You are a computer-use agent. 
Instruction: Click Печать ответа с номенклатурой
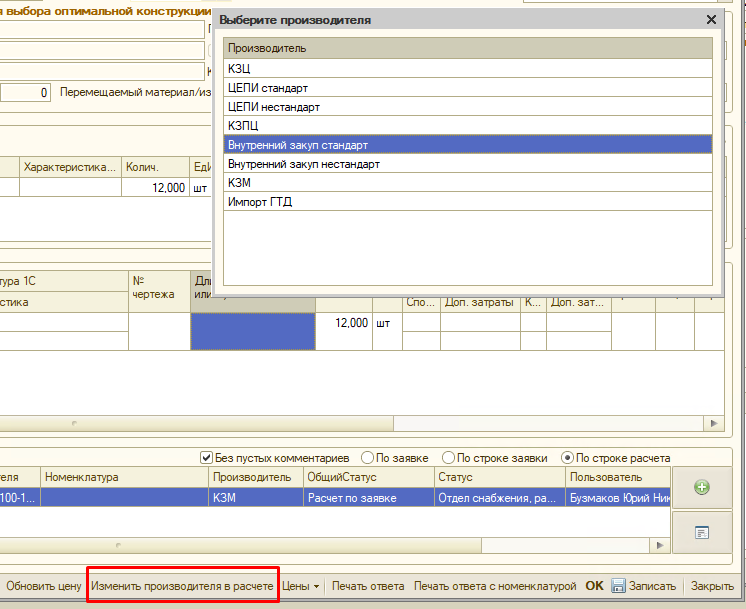[495, 586]
